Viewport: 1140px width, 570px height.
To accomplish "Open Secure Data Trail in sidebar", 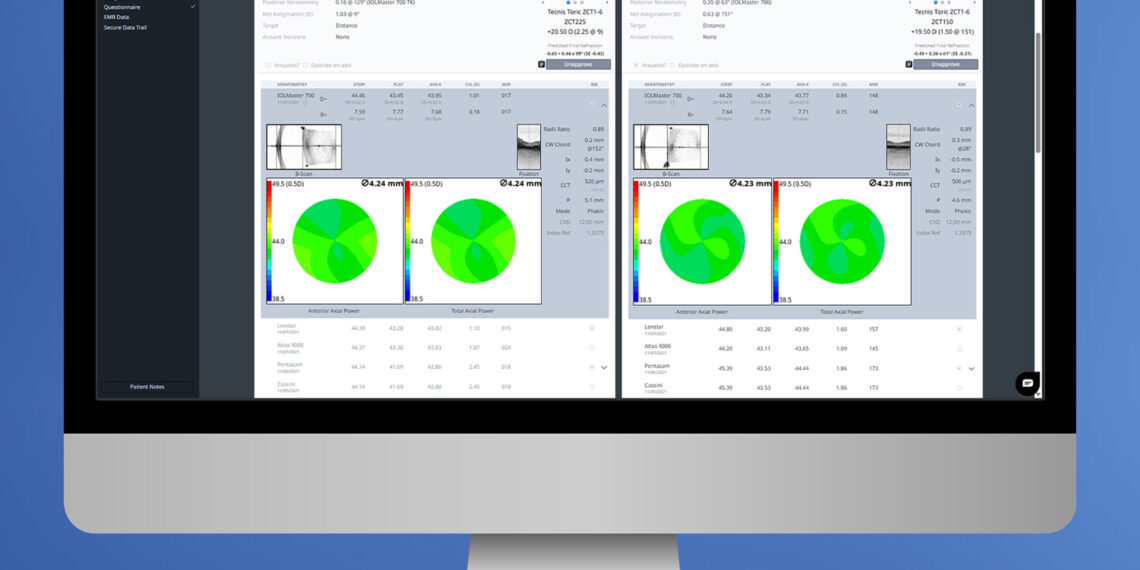I will click(x=125, y=27).
